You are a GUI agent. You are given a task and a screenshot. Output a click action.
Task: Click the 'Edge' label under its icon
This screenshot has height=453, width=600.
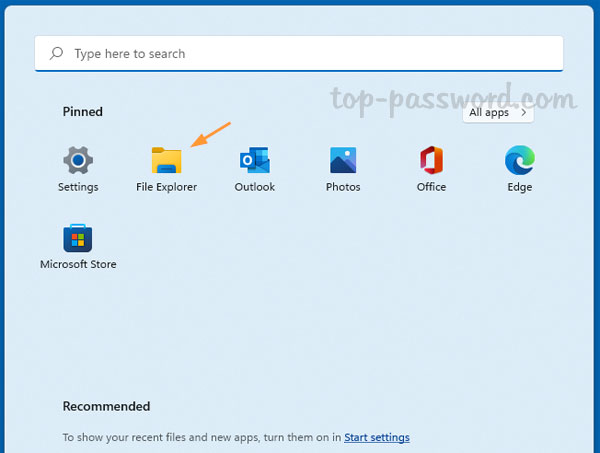(x=519, y=187)
